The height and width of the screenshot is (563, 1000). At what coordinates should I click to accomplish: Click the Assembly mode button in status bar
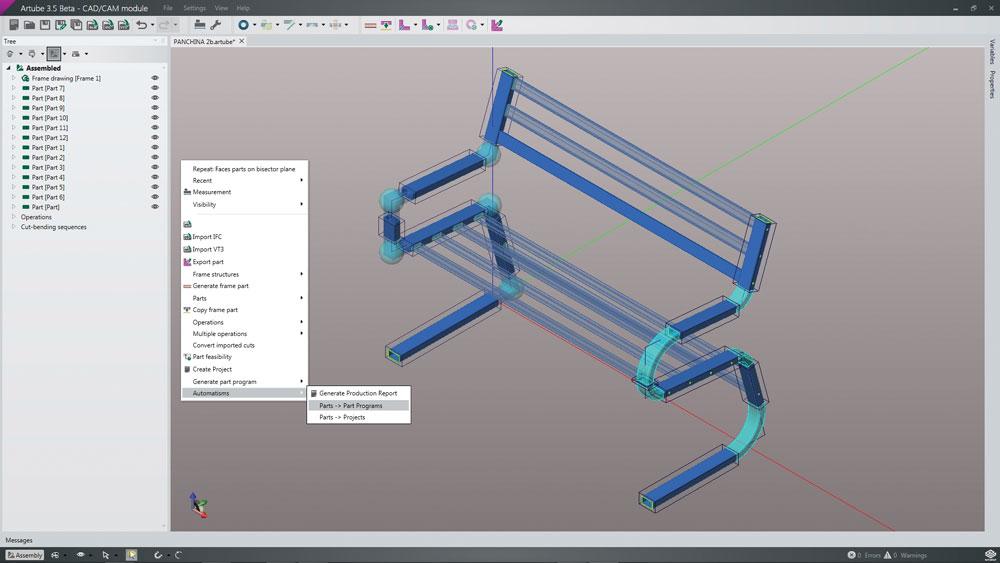click(25, 555)
